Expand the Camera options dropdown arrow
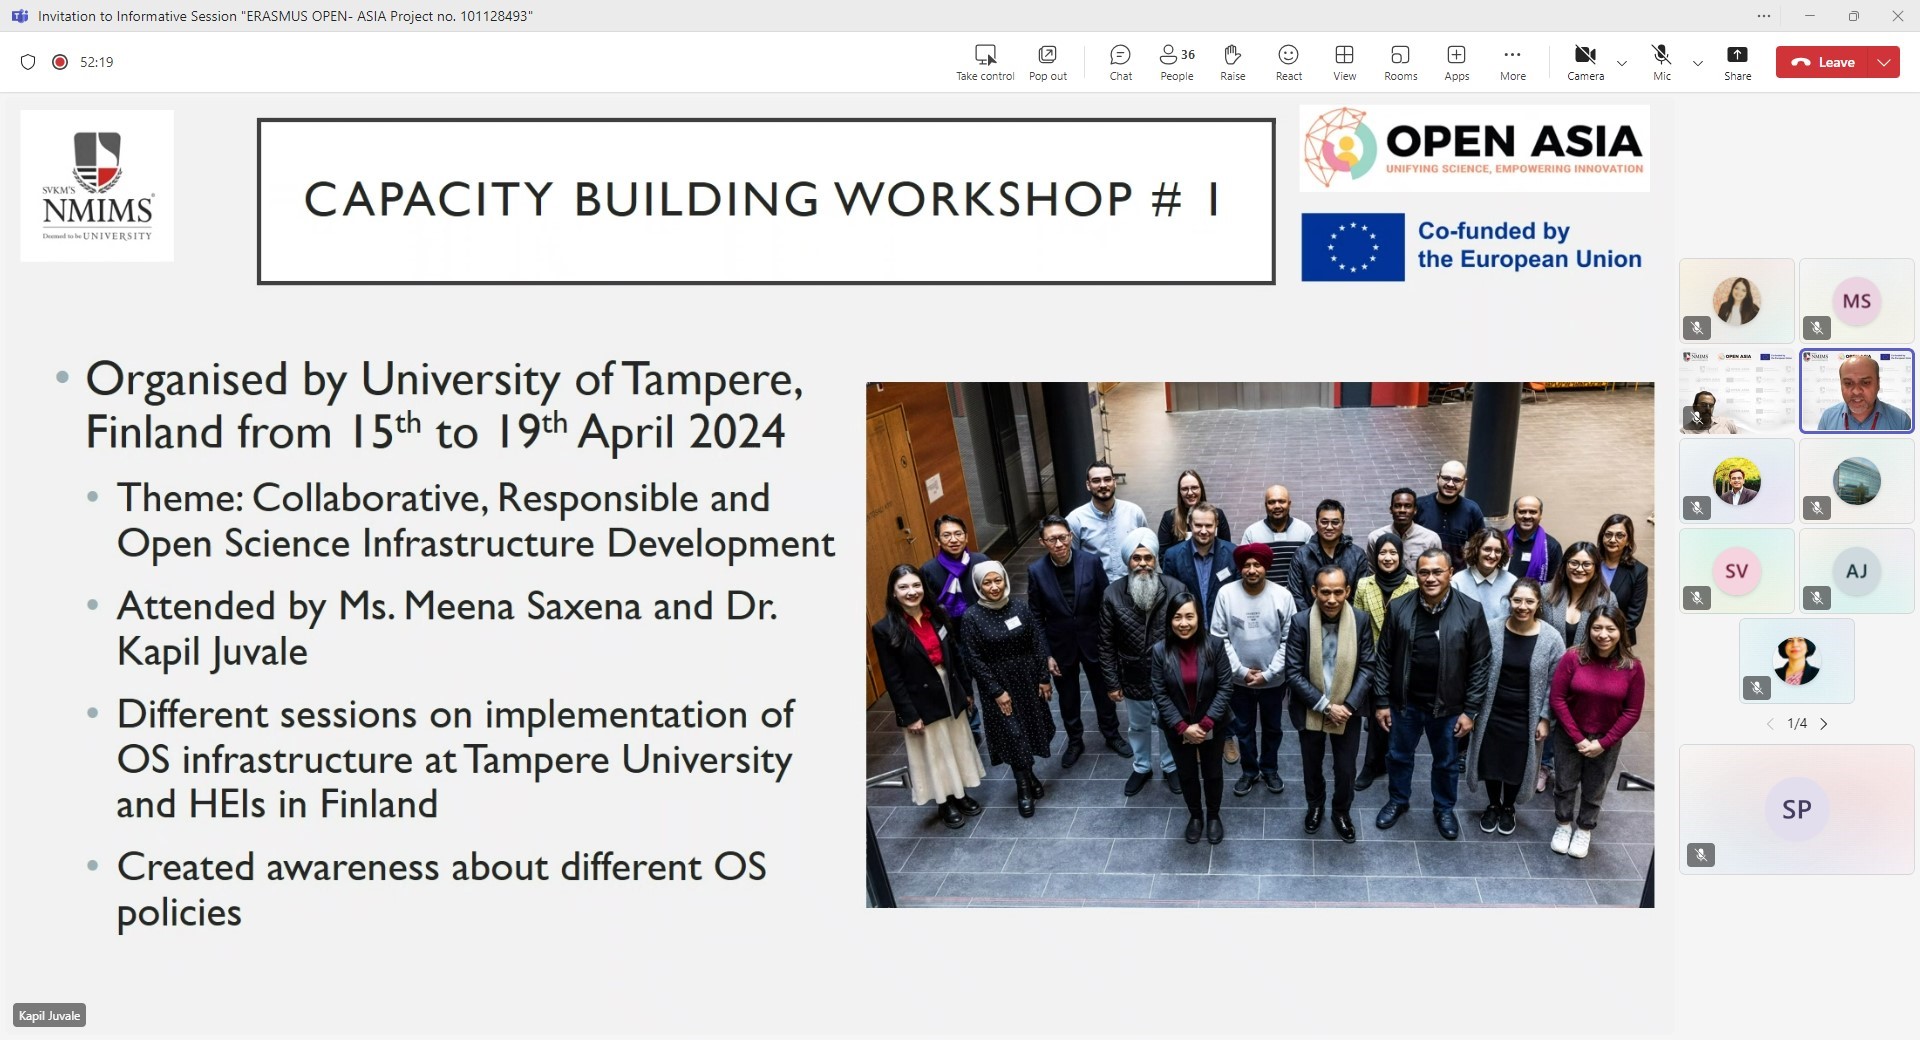The width and height of the screenshot is (1920, 1040). tap(1622, 63)
